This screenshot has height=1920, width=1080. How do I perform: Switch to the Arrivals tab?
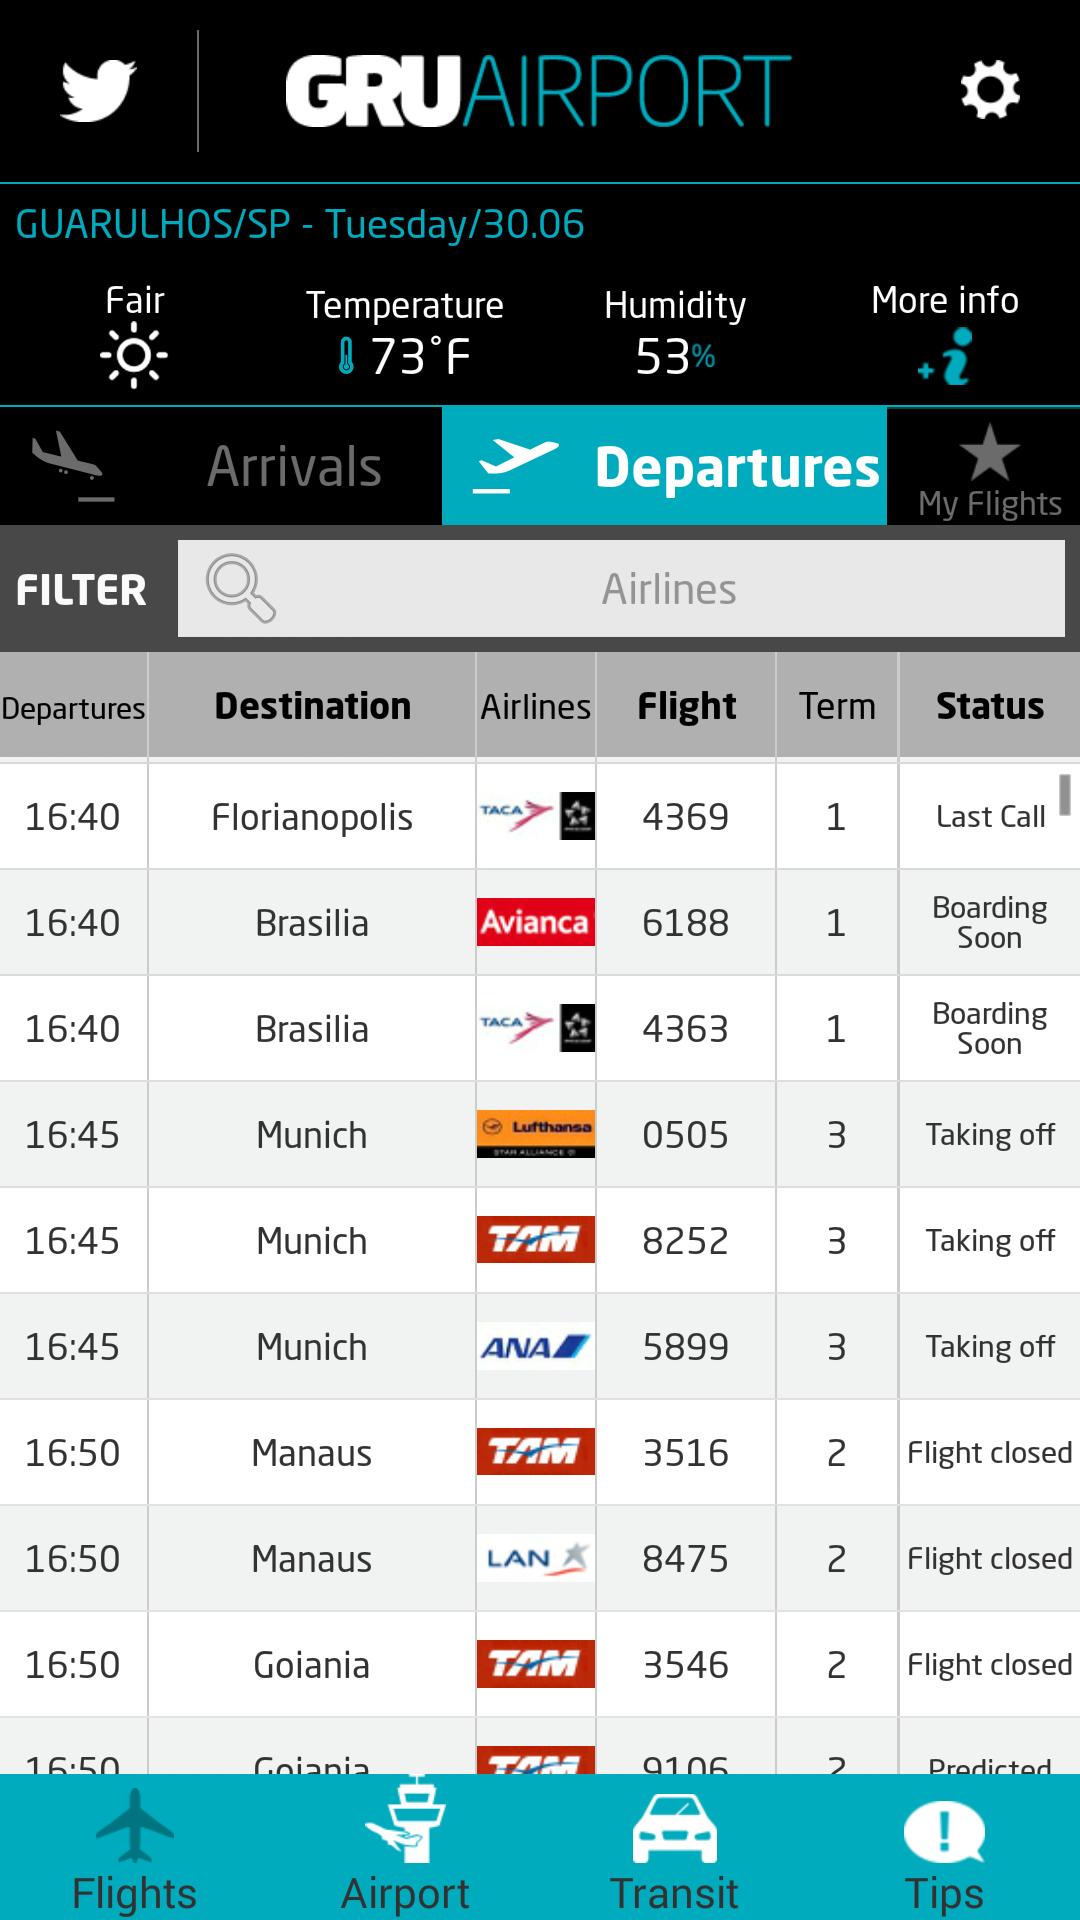[x=221, y=466]
